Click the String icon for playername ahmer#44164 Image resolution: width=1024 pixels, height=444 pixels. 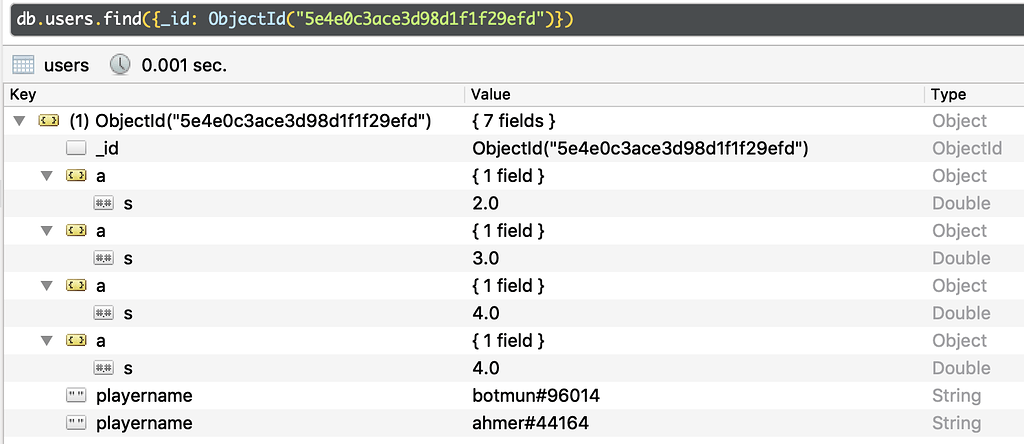pos(76,424)
